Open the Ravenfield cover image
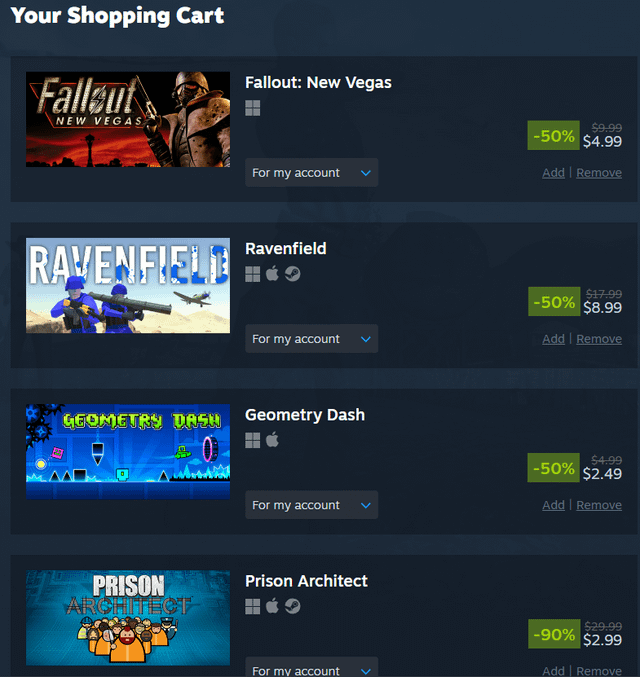640x677 pixels. click(128, 286)
